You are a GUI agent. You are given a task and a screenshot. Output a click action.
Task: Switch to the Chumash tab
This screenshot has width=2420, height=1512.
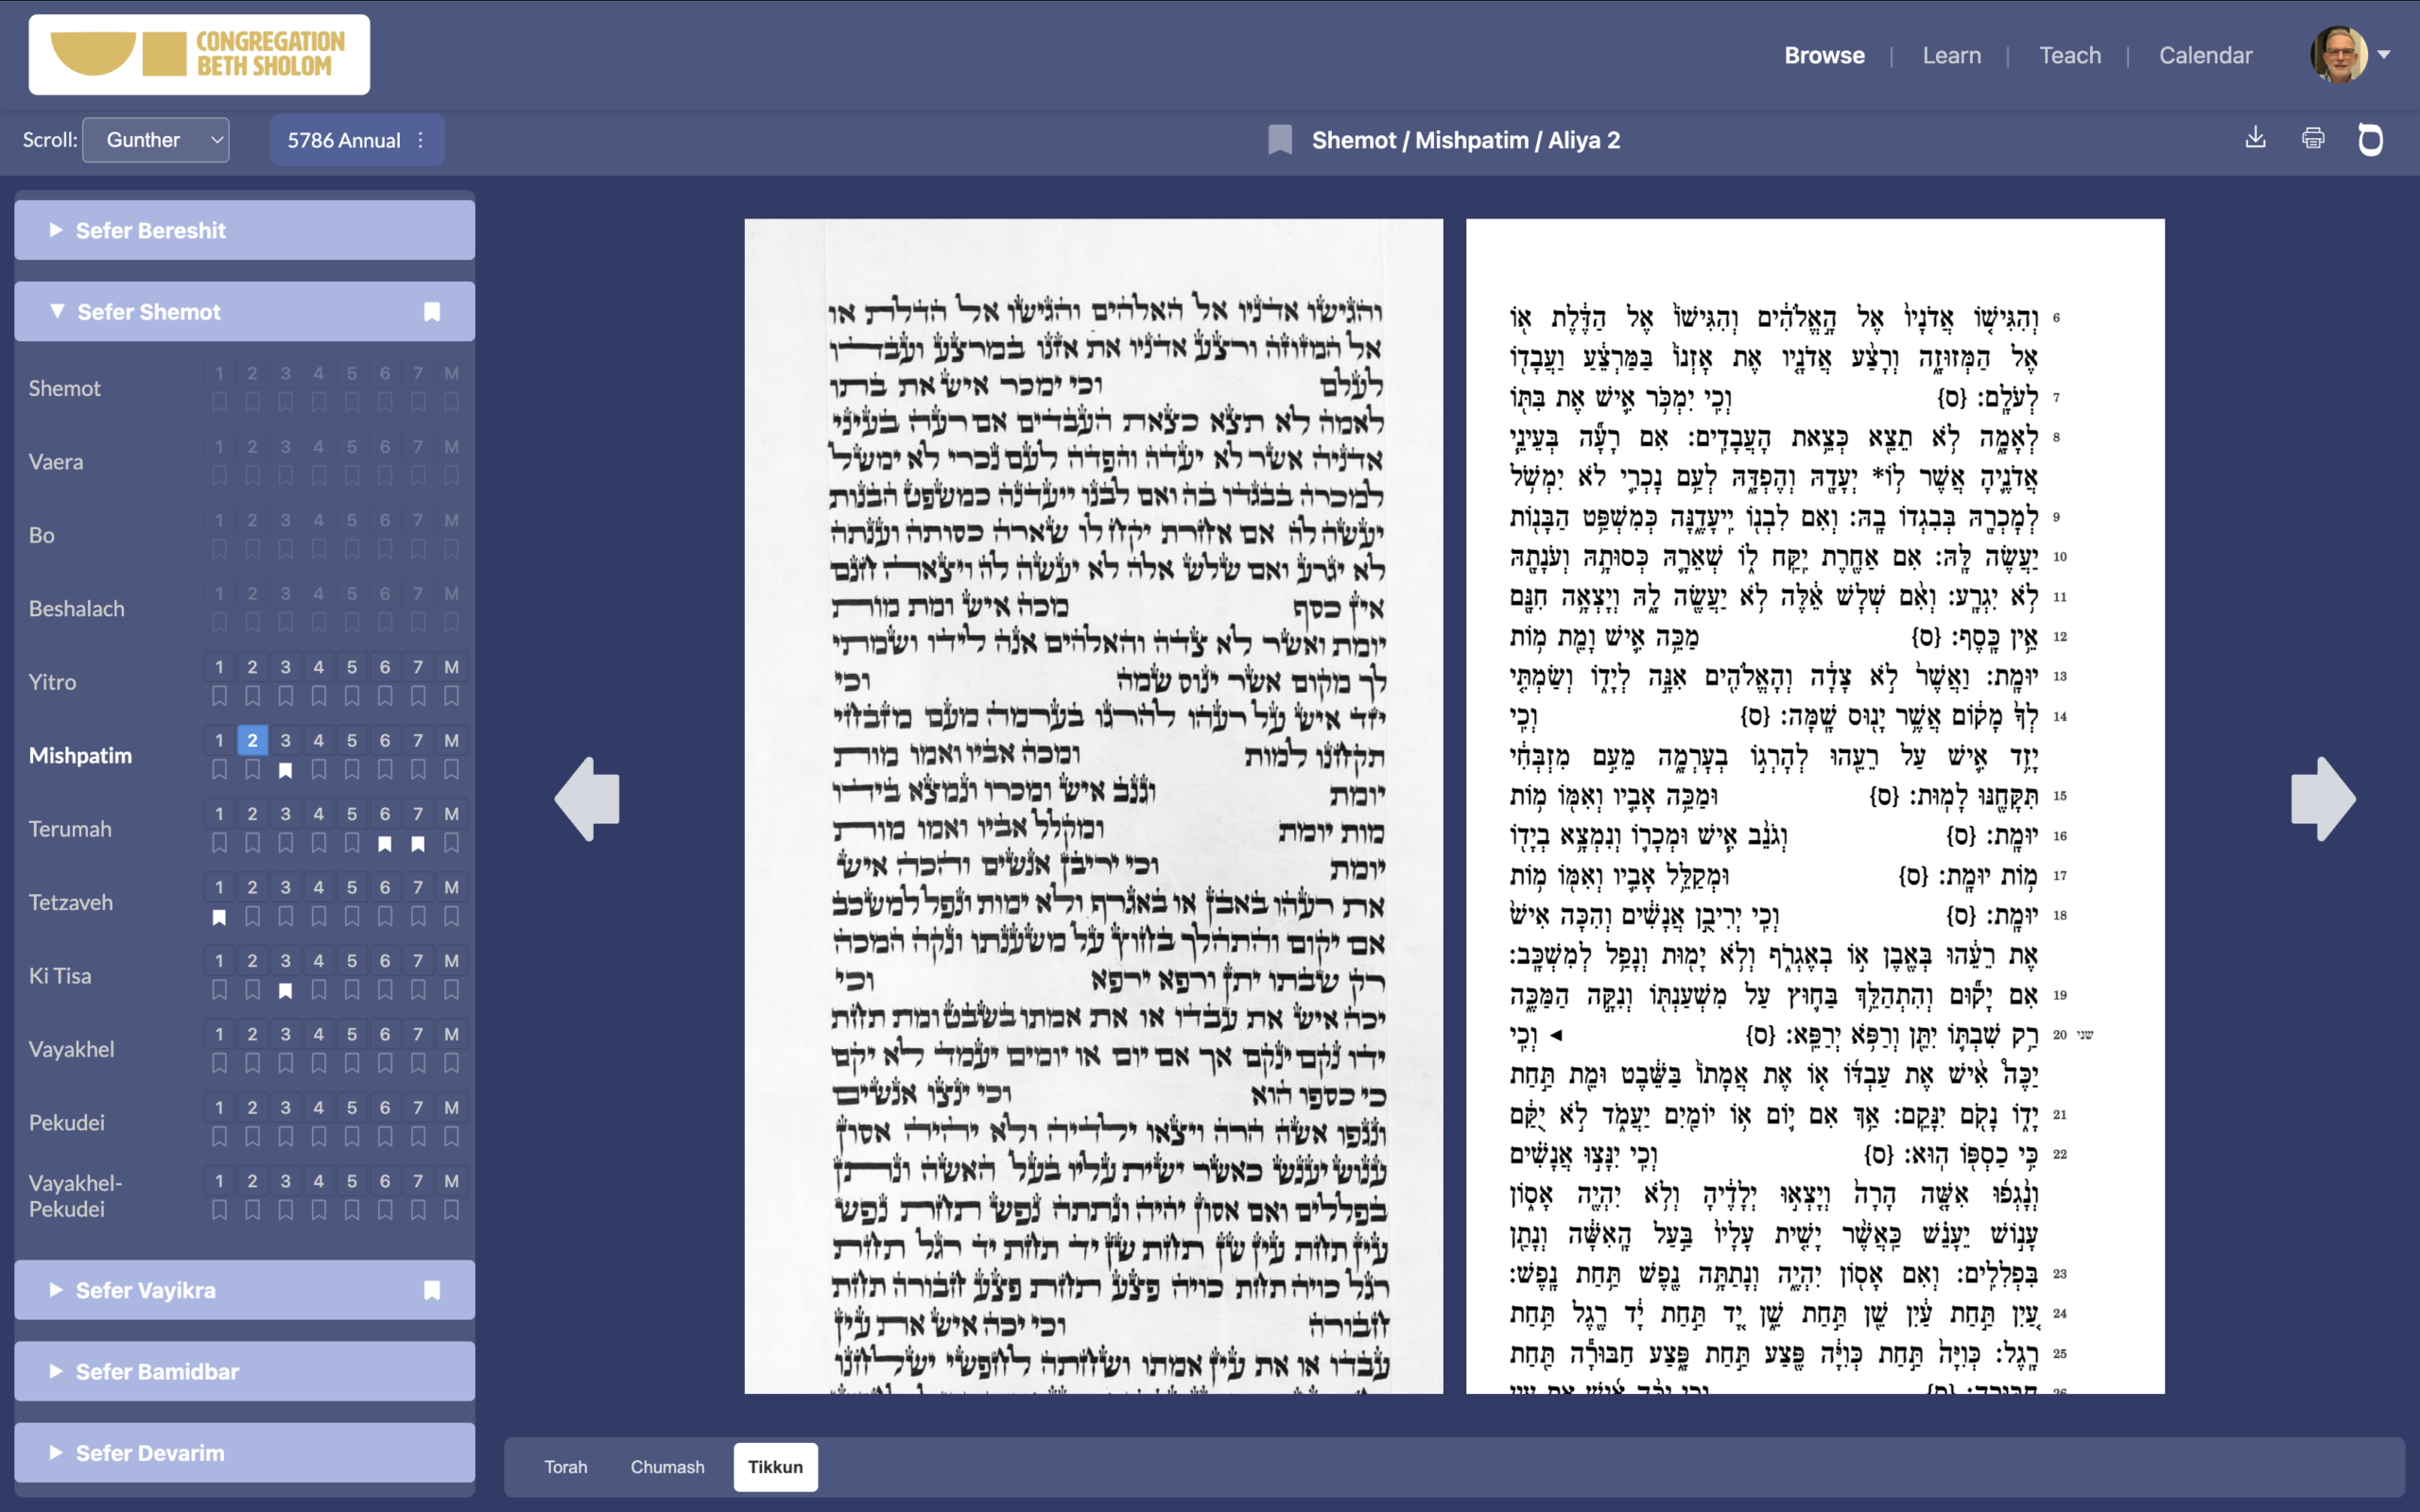point(667,1466)
